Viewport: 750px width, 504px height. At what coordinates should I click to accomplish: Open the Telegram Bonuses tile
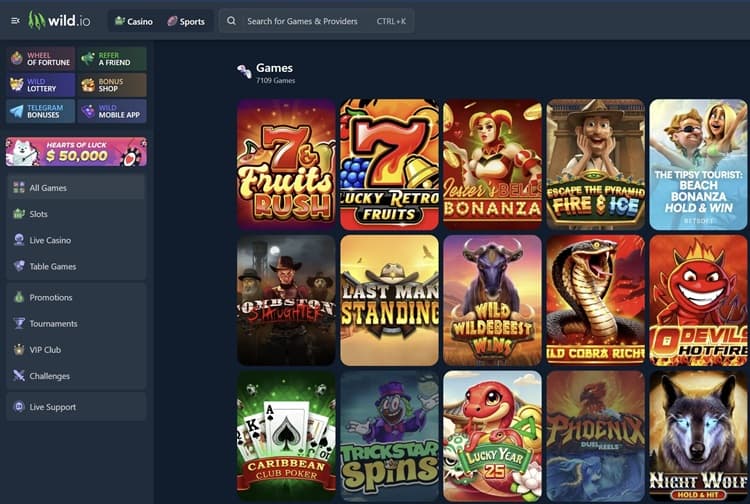(x=41, y=111)
